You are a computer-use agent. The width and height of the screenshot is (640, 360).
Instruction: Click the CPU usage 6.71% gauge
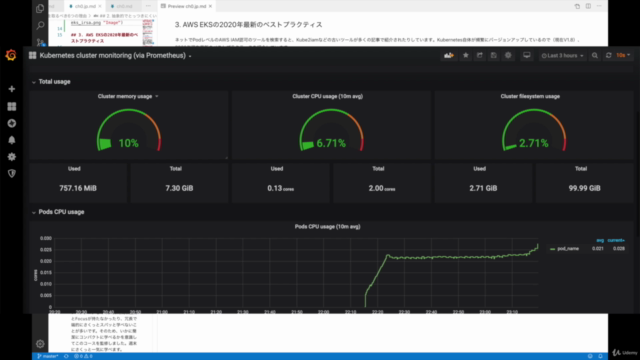[331, 131]
